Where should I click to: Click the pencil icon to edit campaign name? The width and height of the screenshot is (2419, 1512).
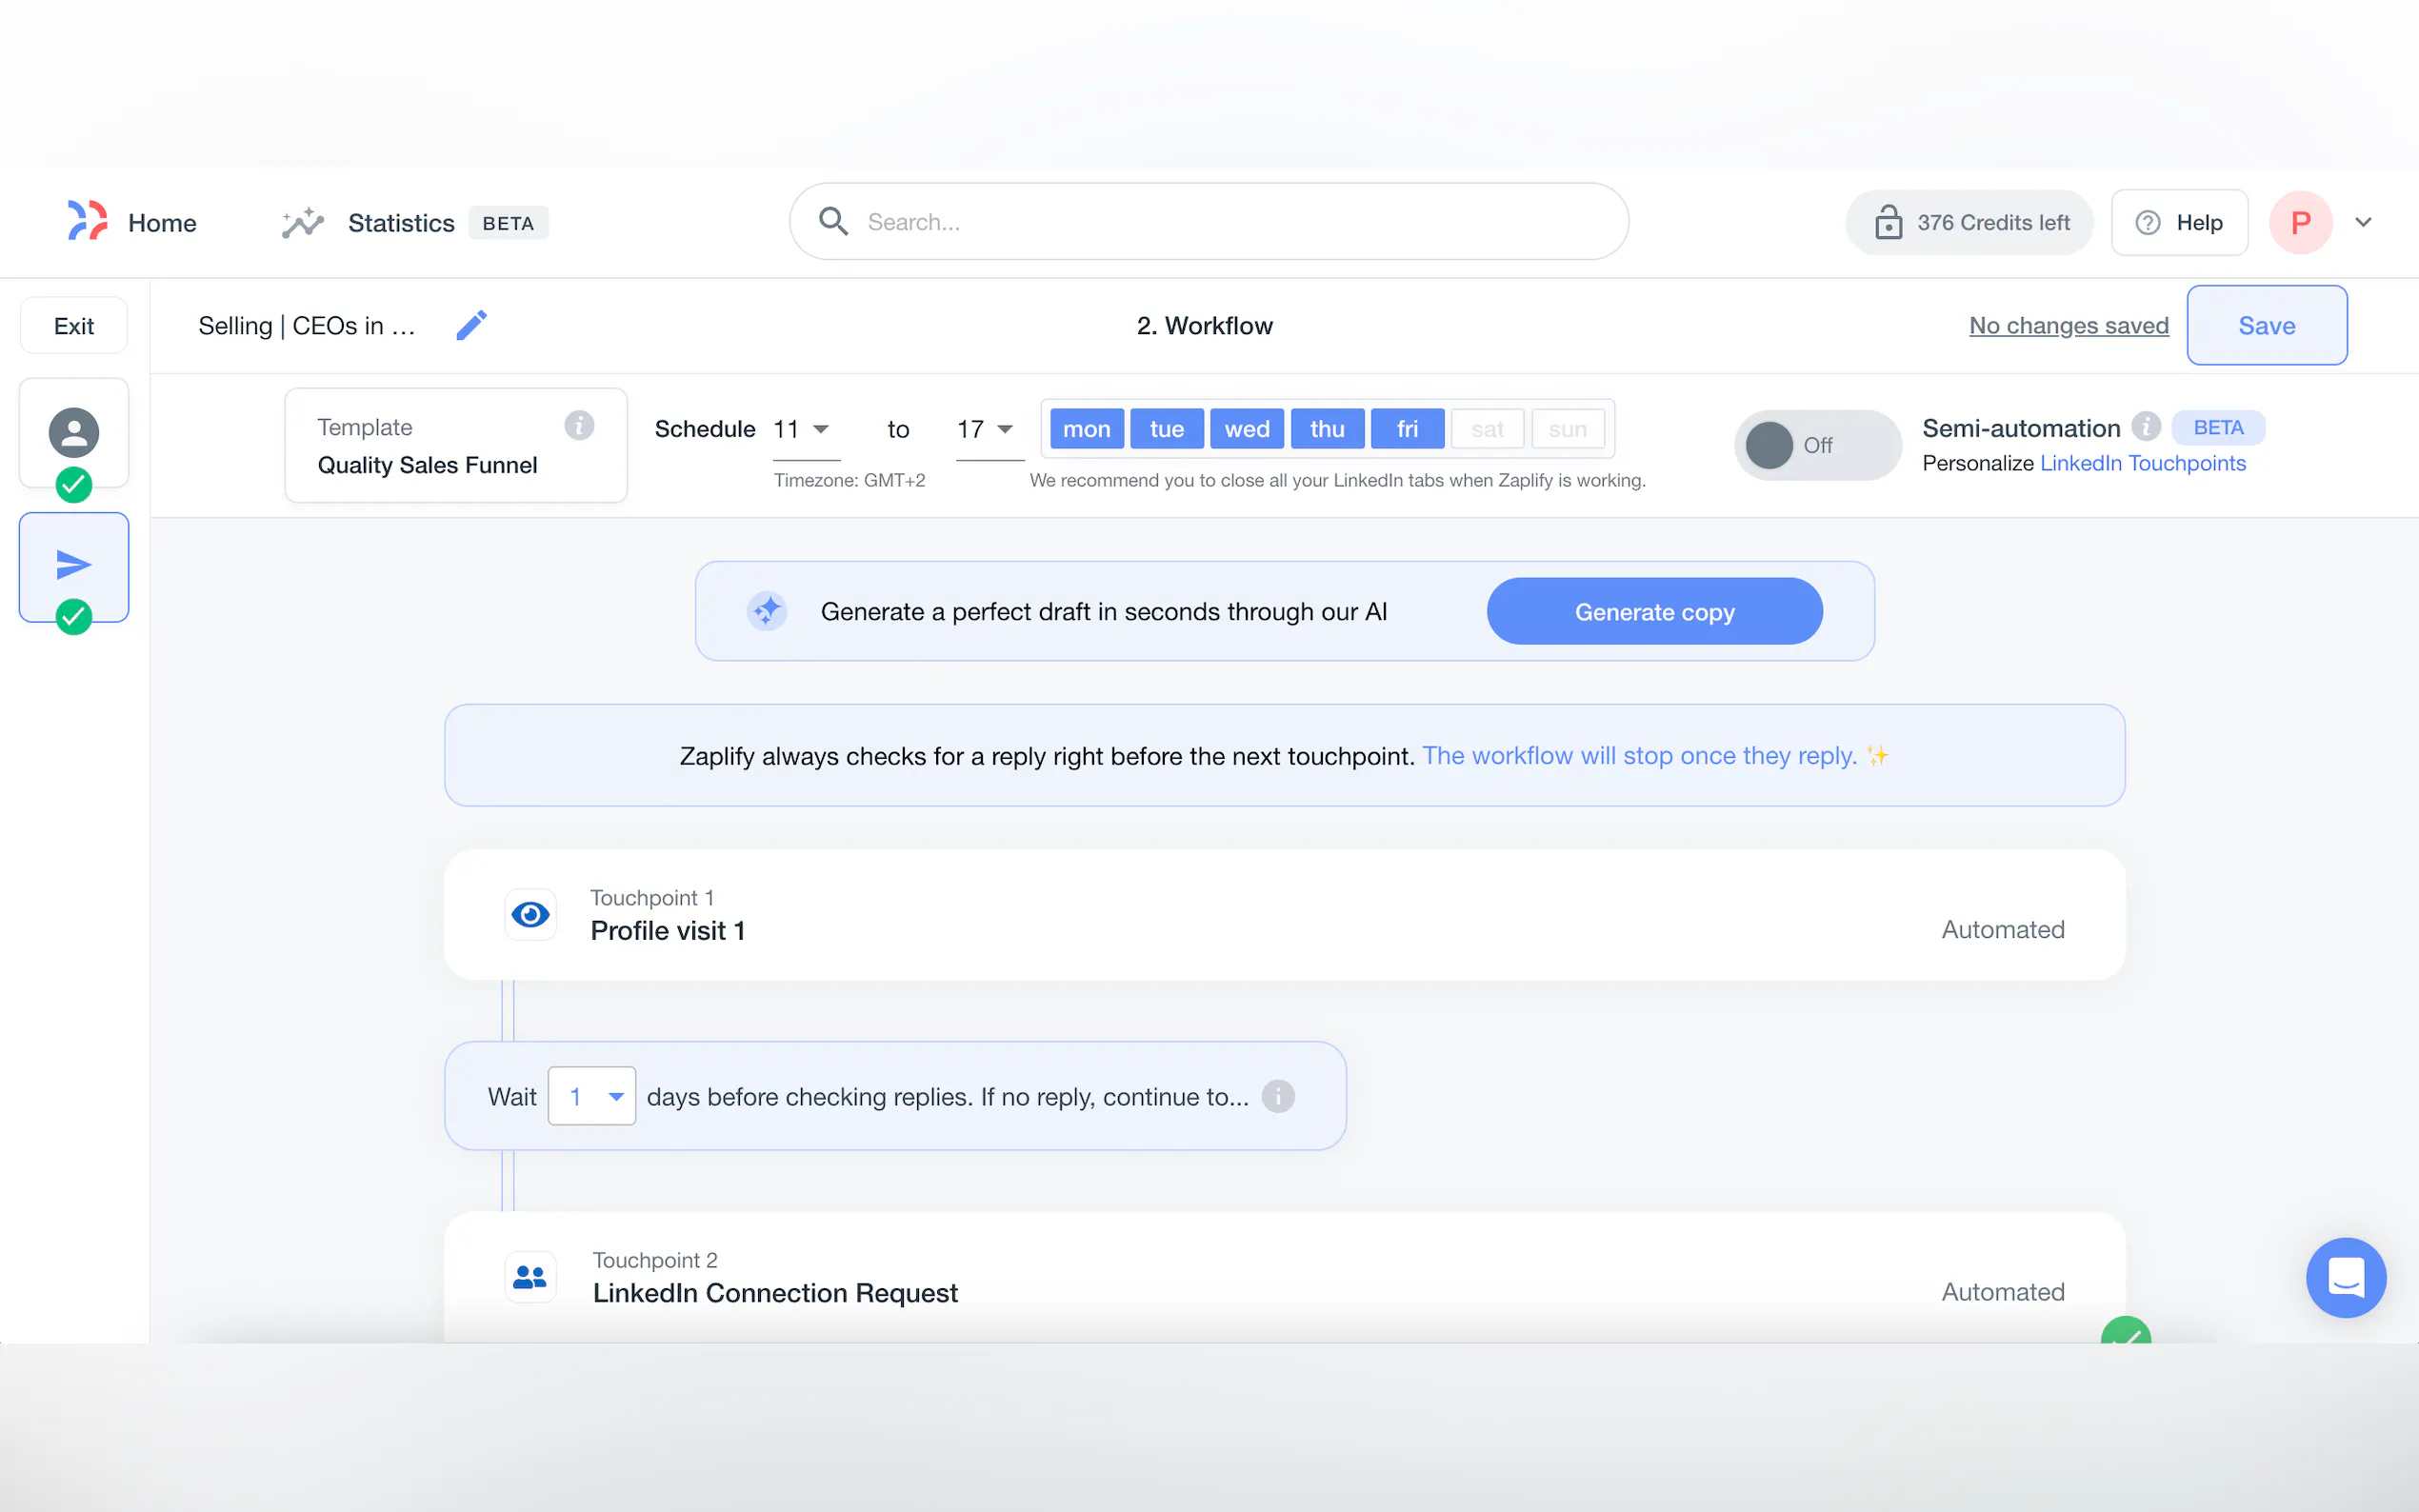pos(471,325)
